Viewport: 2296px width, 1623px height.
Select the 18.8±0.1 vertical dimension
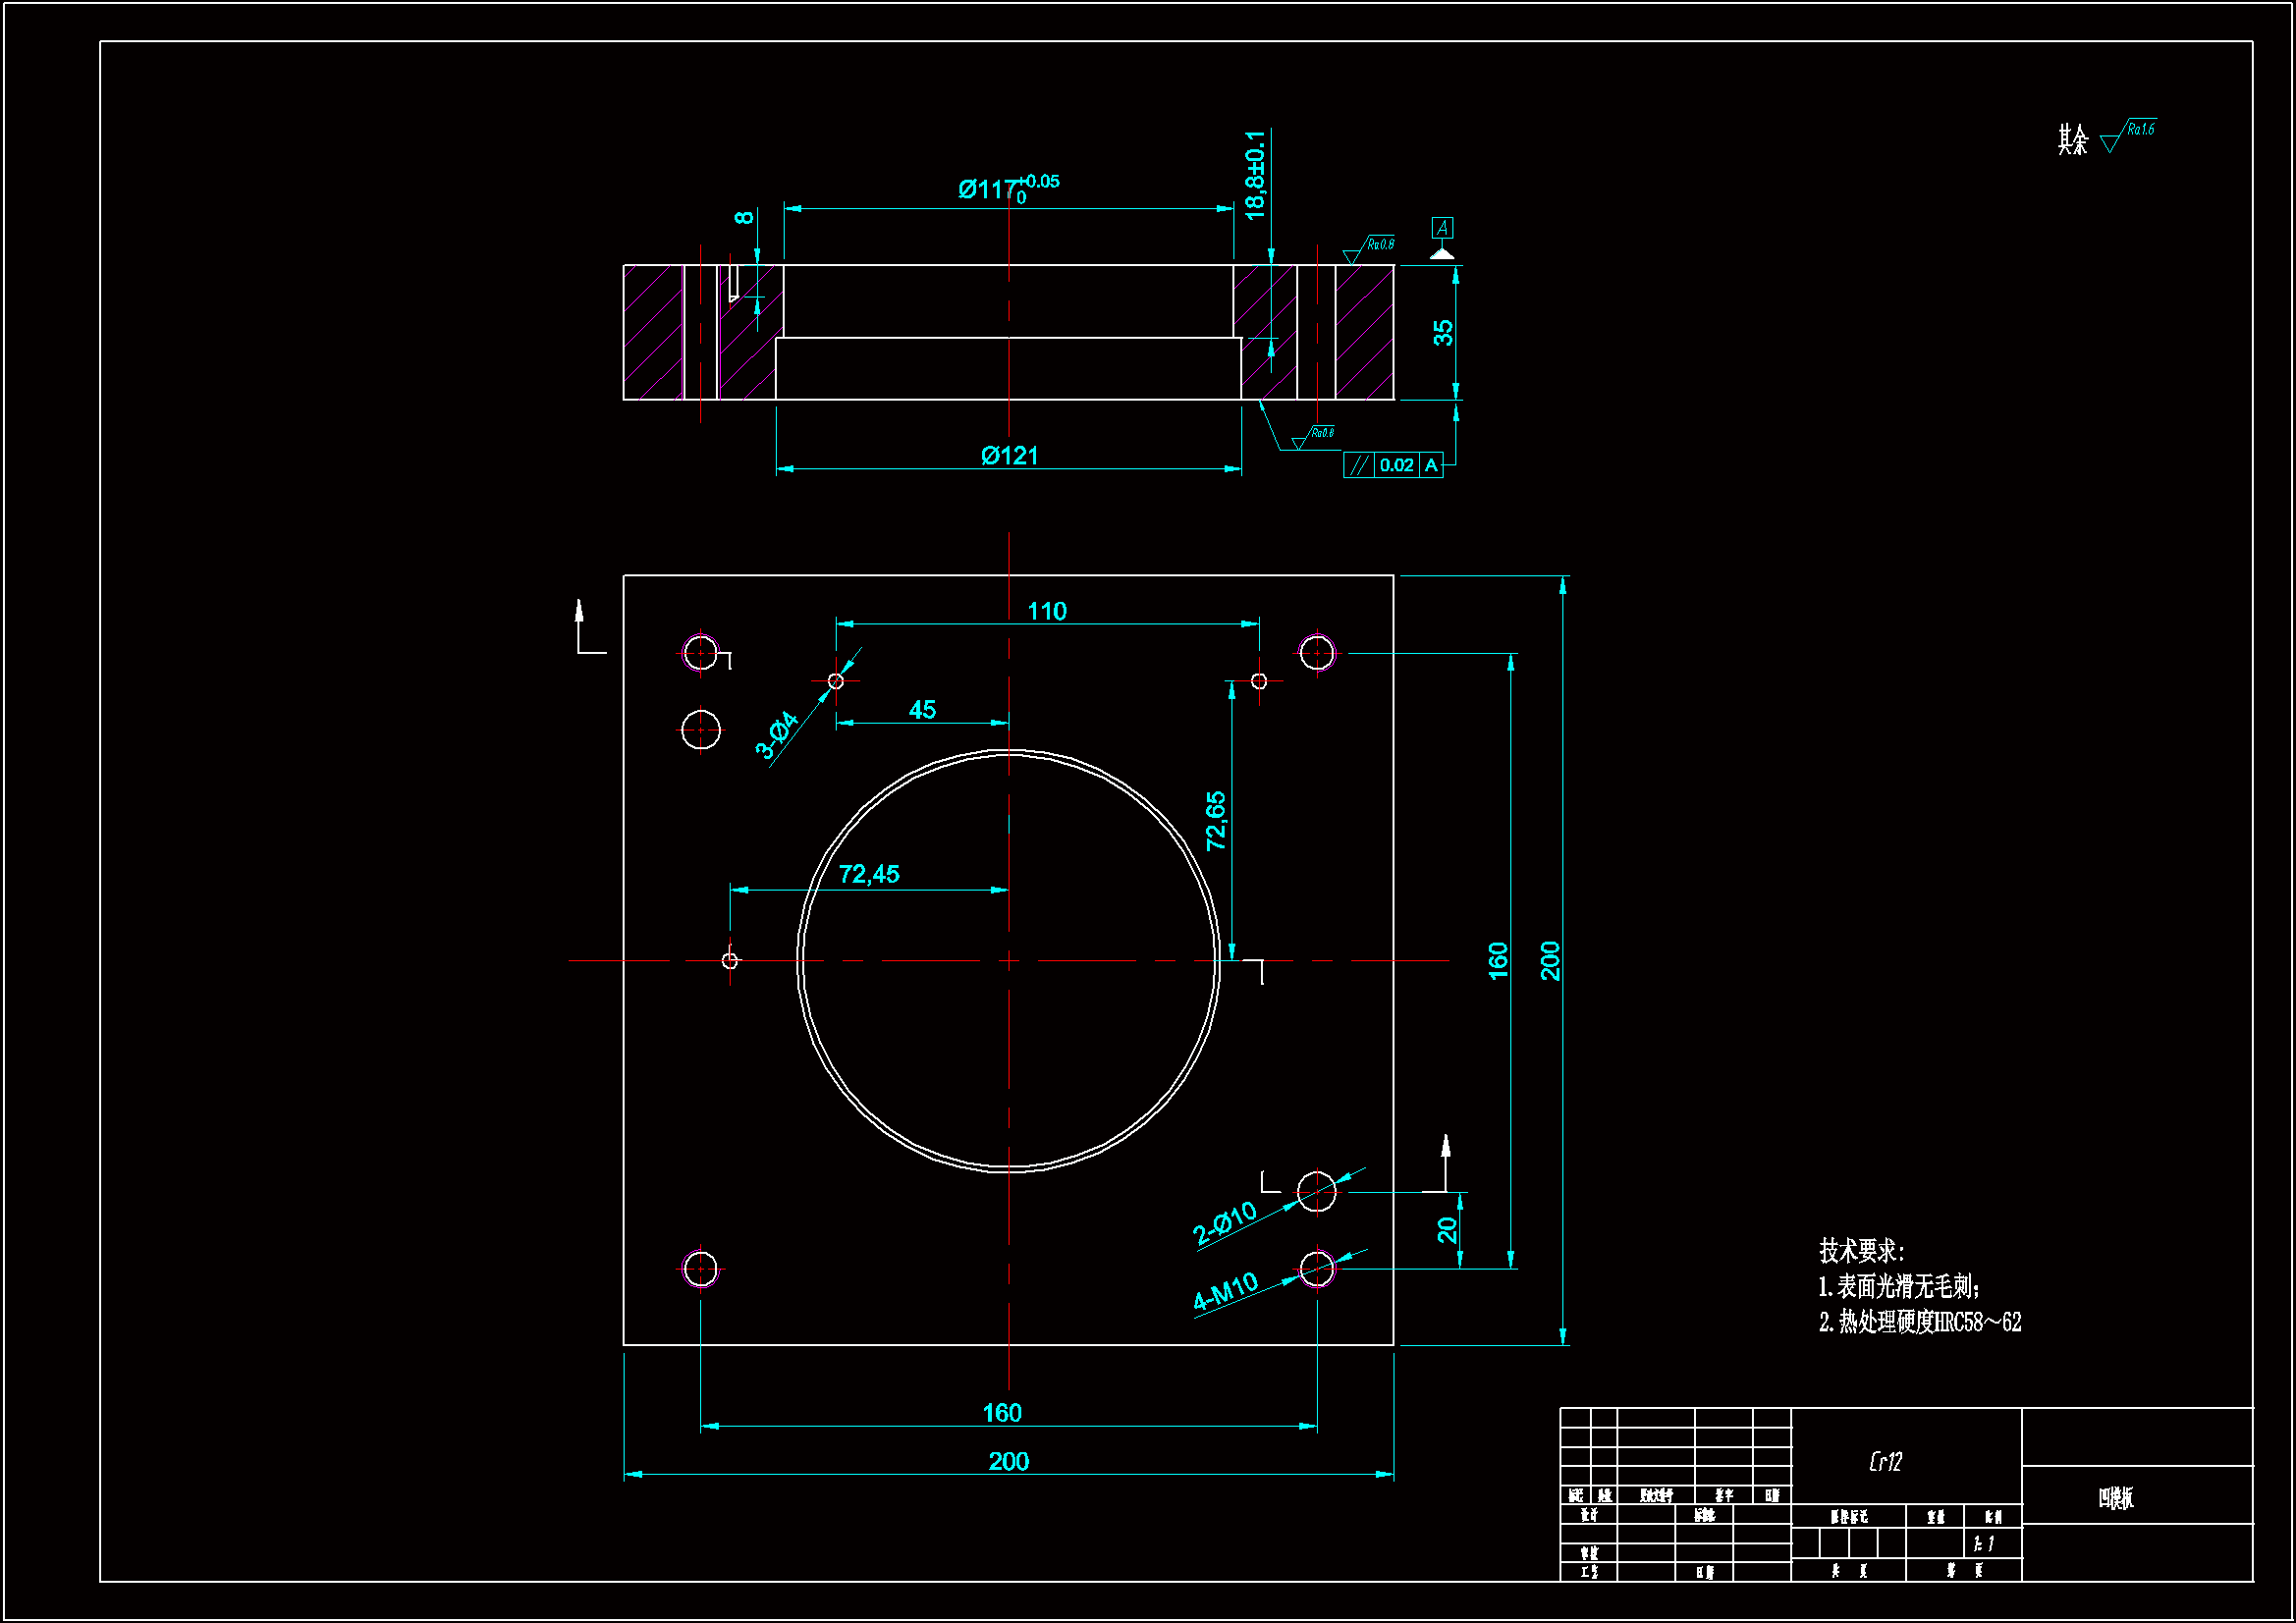1255,175
